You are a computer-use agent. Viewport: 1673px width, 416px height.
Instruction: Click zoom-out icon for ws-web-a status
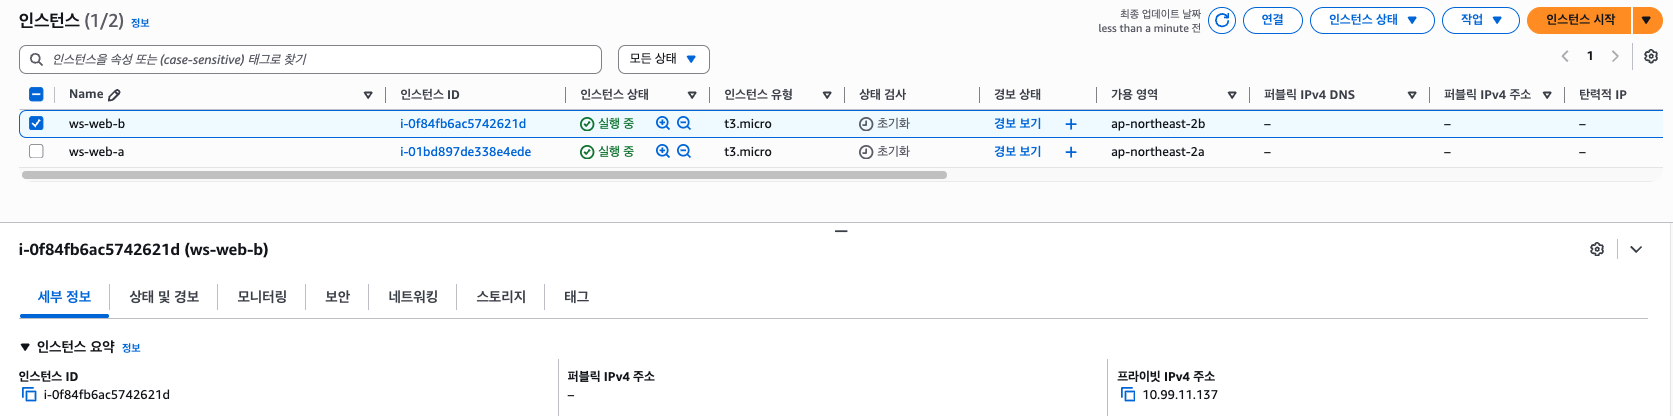684,152
